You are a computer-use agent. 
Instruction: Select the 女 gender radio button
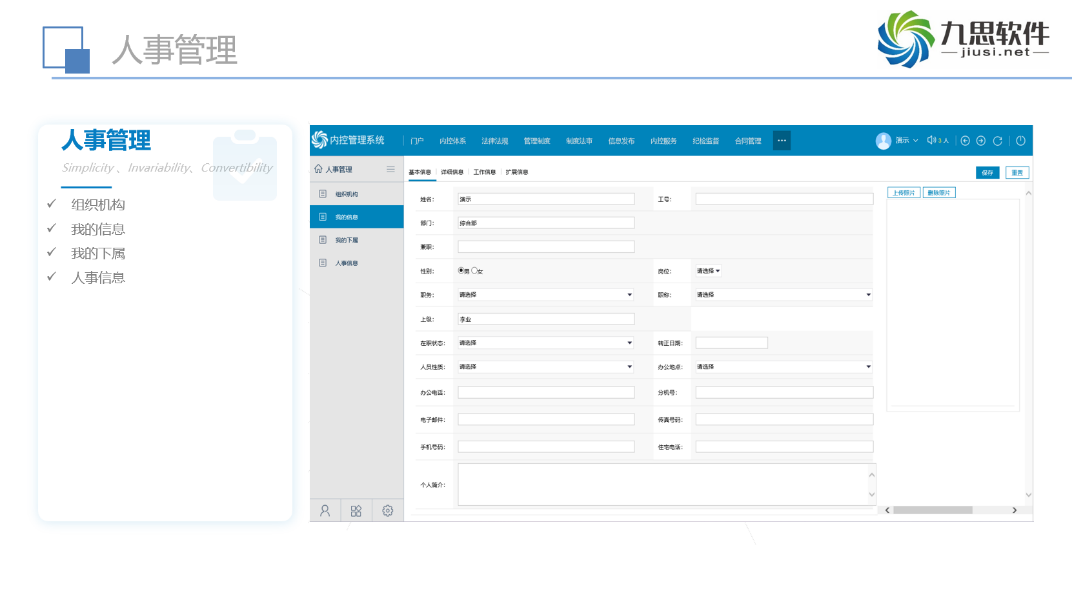tap(475, 270)
